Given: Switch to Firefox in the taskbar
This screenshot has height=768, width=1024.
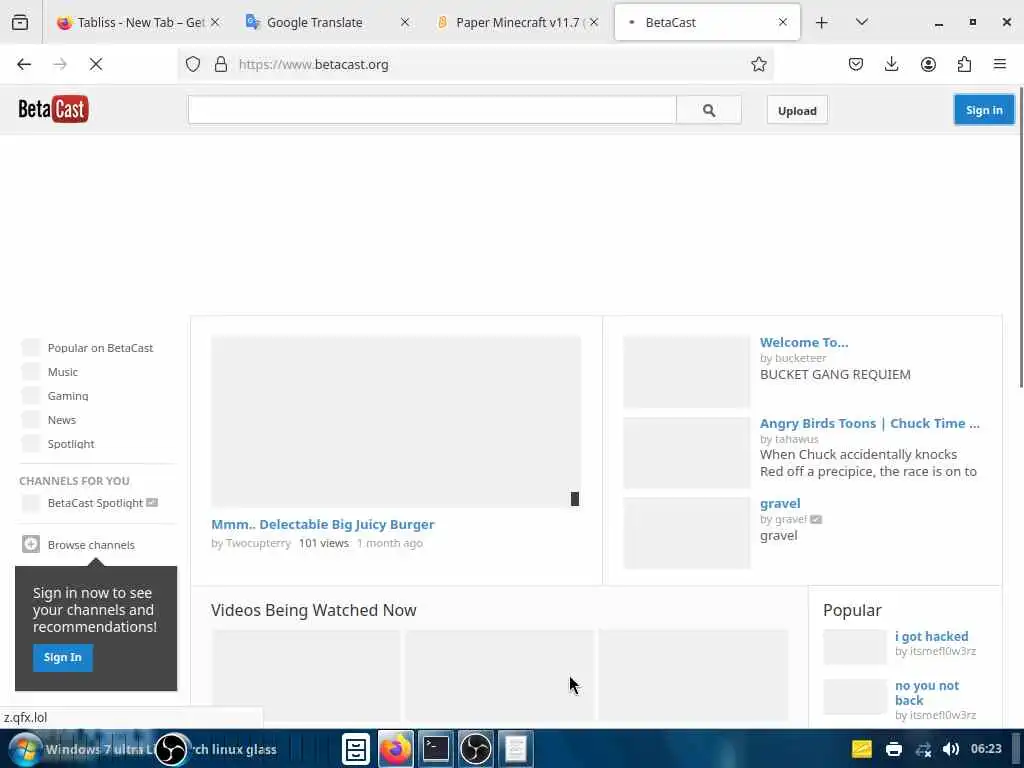Looking at the screenshot, I should [395, 749].
